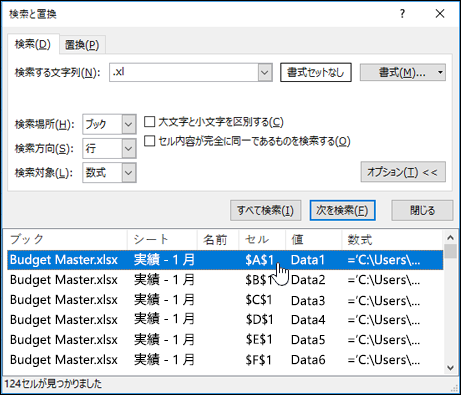The height and width of the screenshot is (395, 461).
Task: Open the 検索対象 数式 dropdown
Action: [x=109, y=173]
